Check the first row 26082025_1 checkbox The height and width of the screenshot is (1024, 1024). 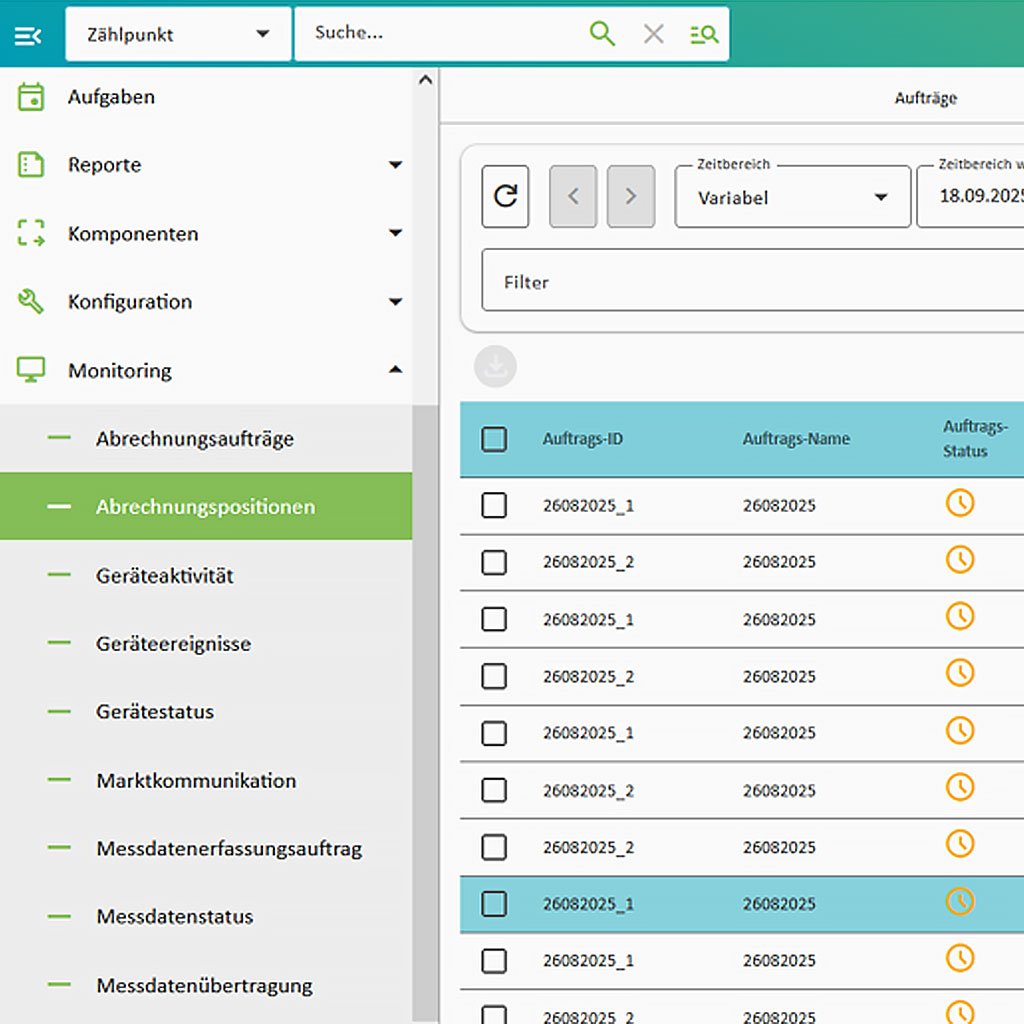click(494, 506)
